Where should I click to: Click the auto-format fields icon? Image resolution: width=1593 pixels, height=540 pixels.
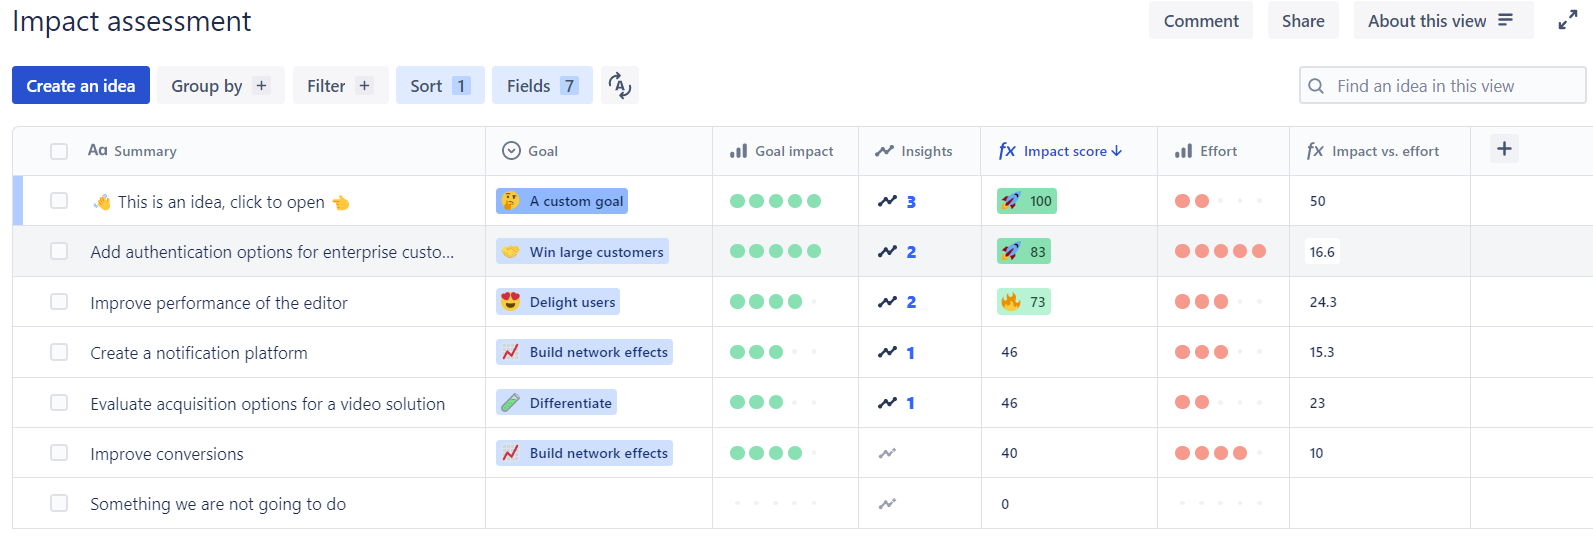click(x=620, y=85)
